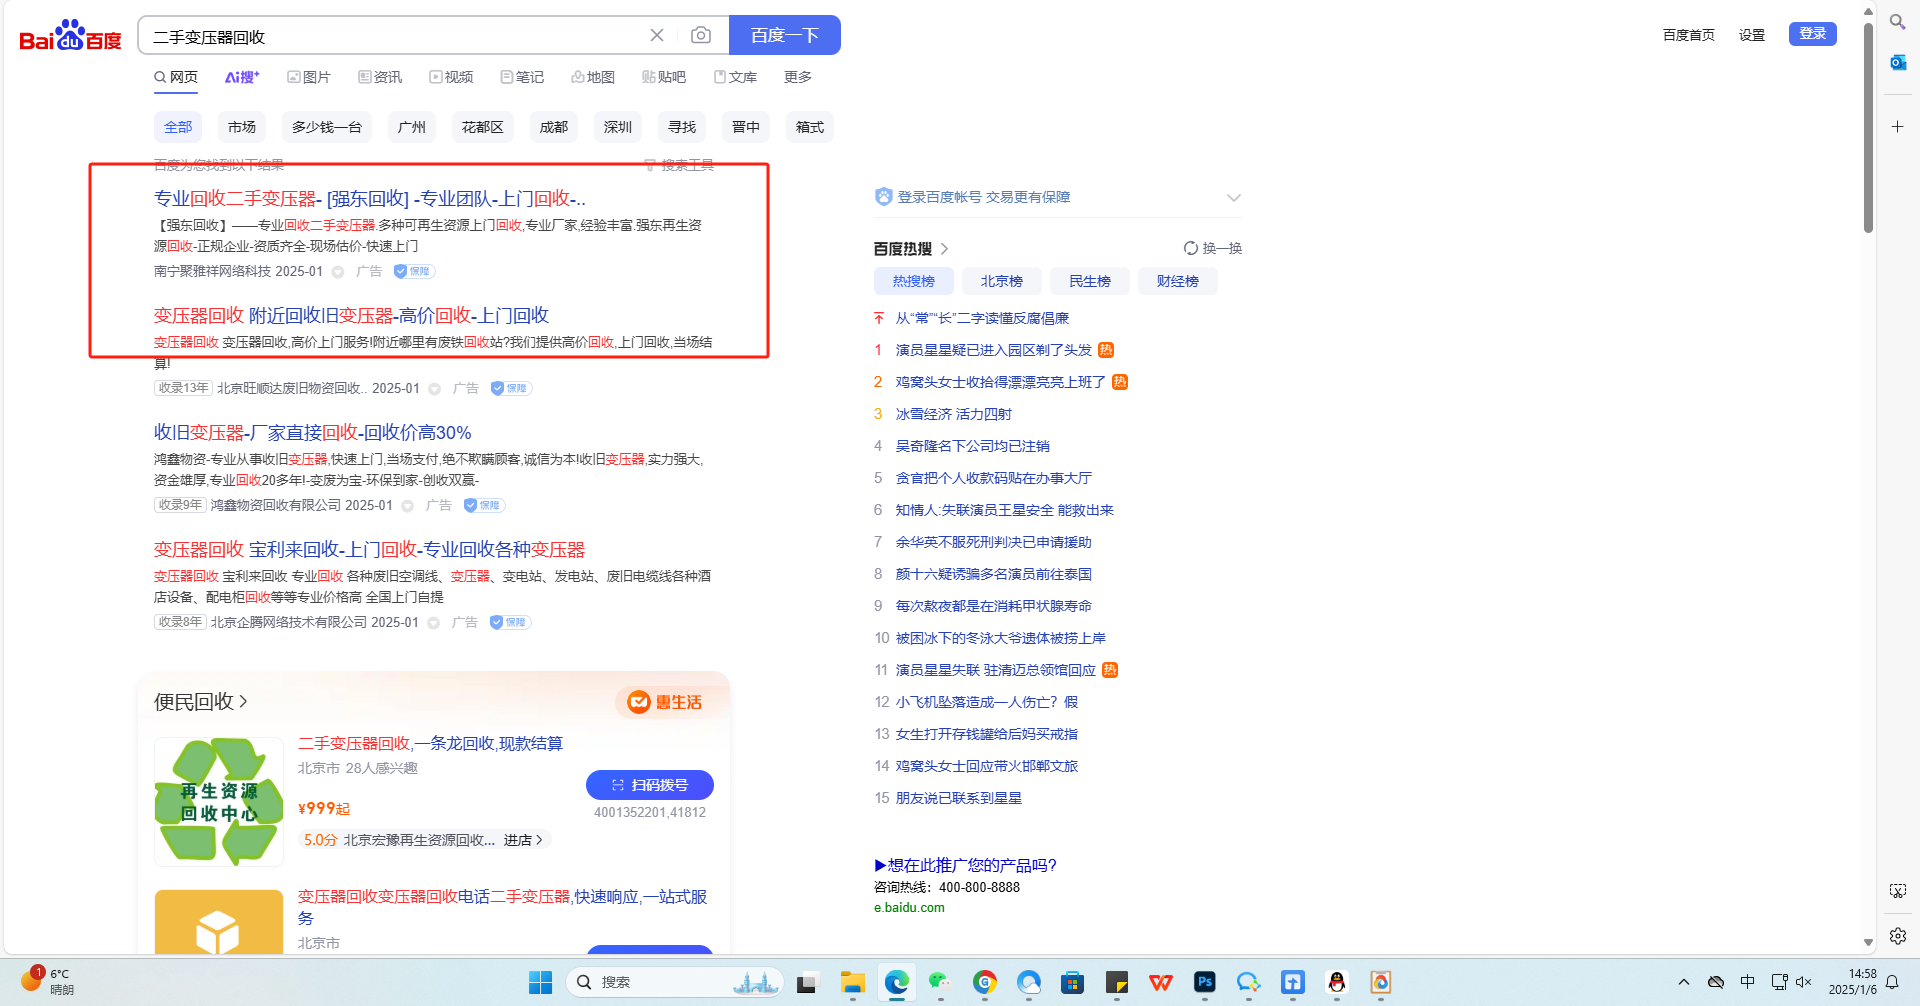Open the Baidu logo homepage

tap(70, 37)
